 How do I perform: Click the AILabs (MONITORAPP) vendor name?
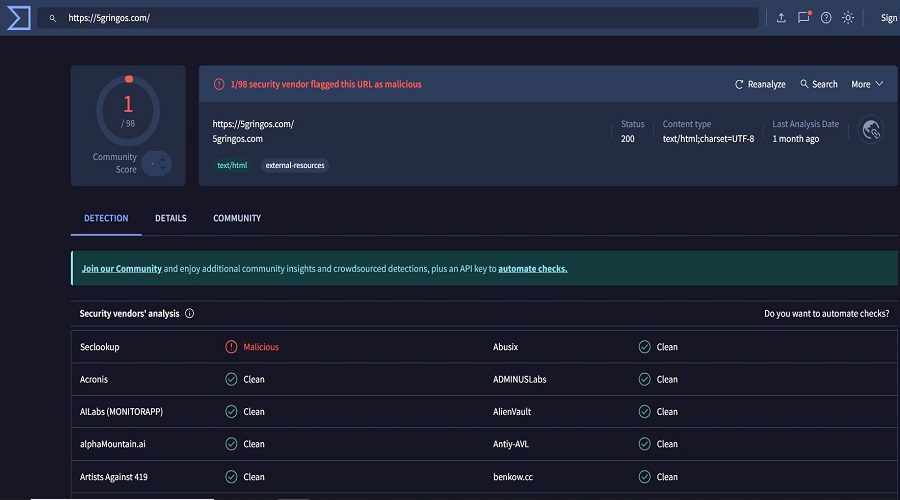coord(121,412)
